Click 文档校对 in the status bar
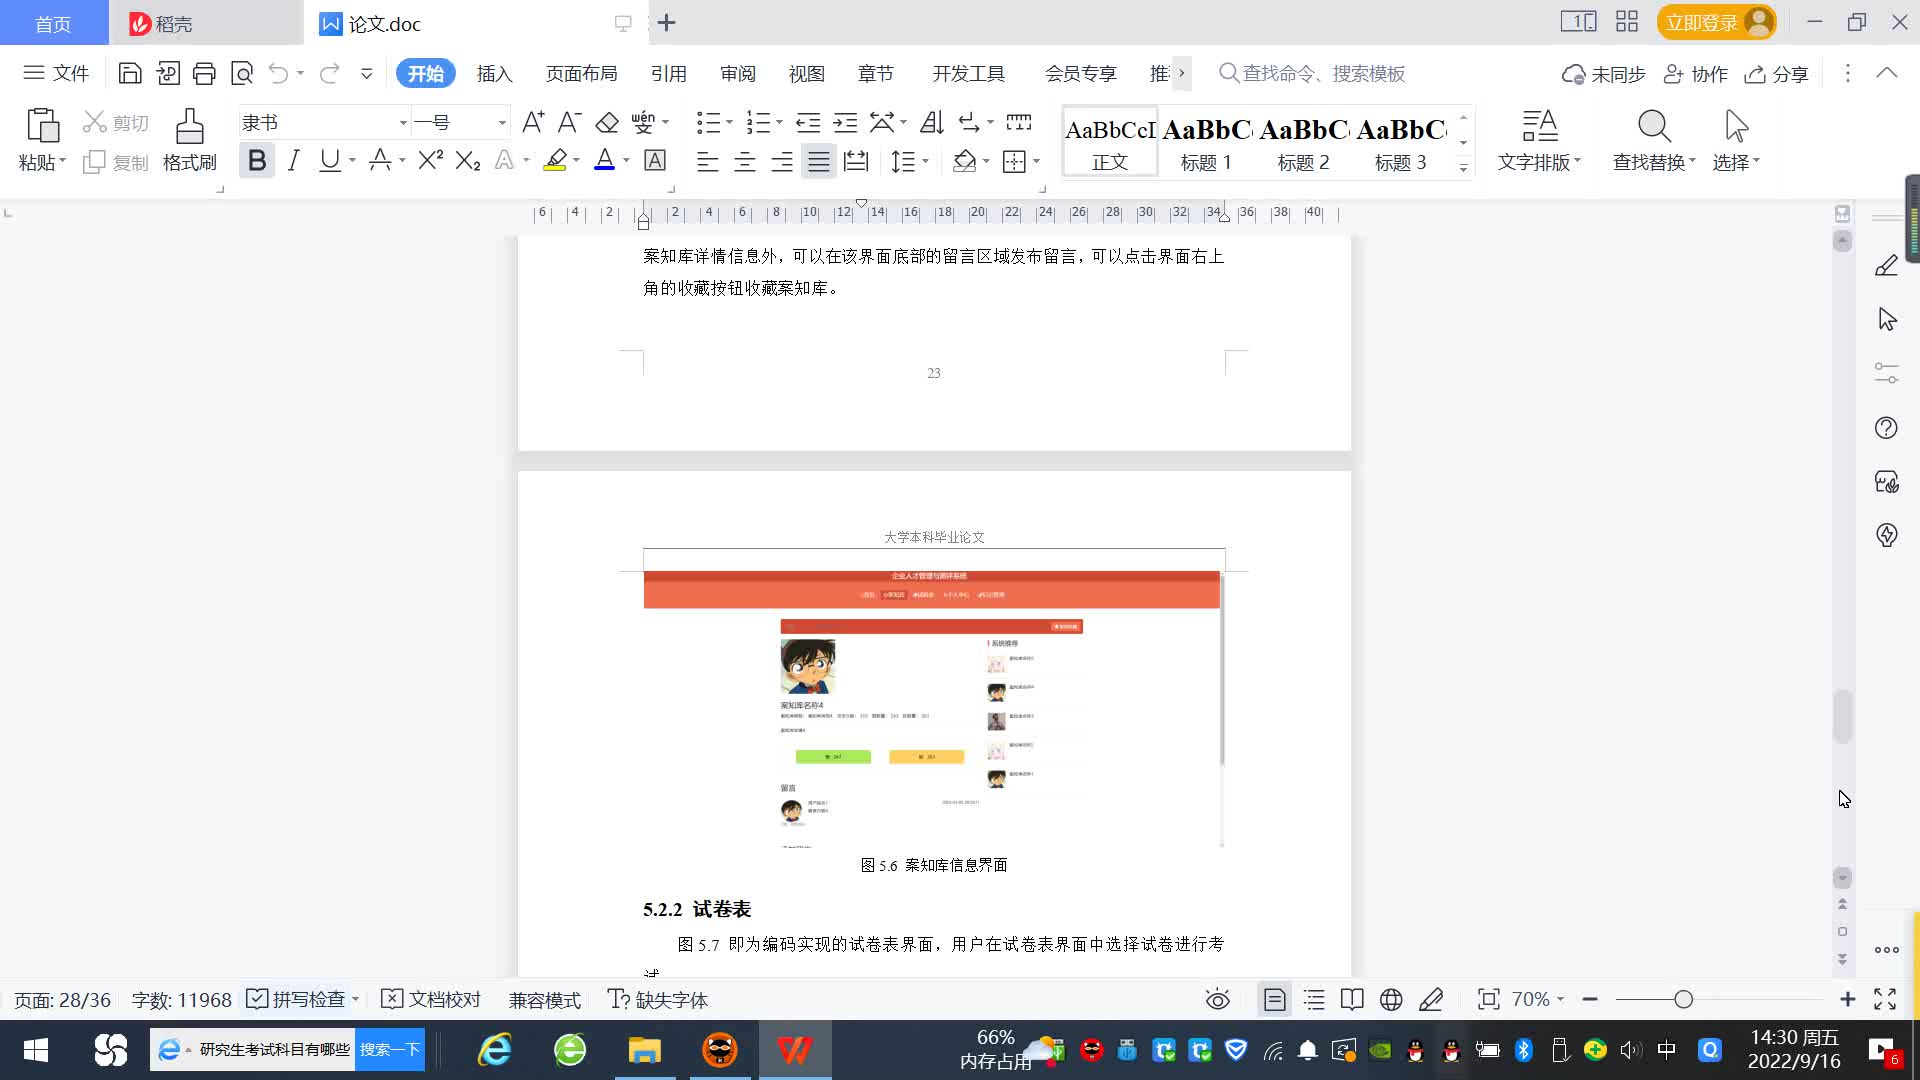The height and width of the screenshot is (1080, 1920). [x=432, y=1000]
